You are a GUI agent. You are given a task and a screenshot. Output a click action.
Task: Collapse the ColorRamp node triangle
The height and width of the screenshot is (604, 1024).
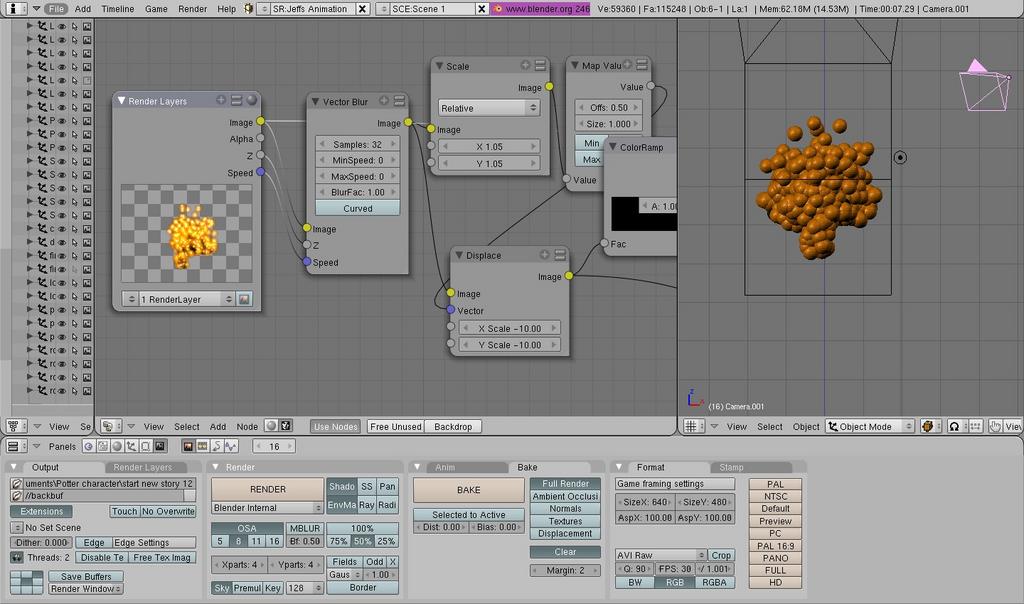[613, 147]
